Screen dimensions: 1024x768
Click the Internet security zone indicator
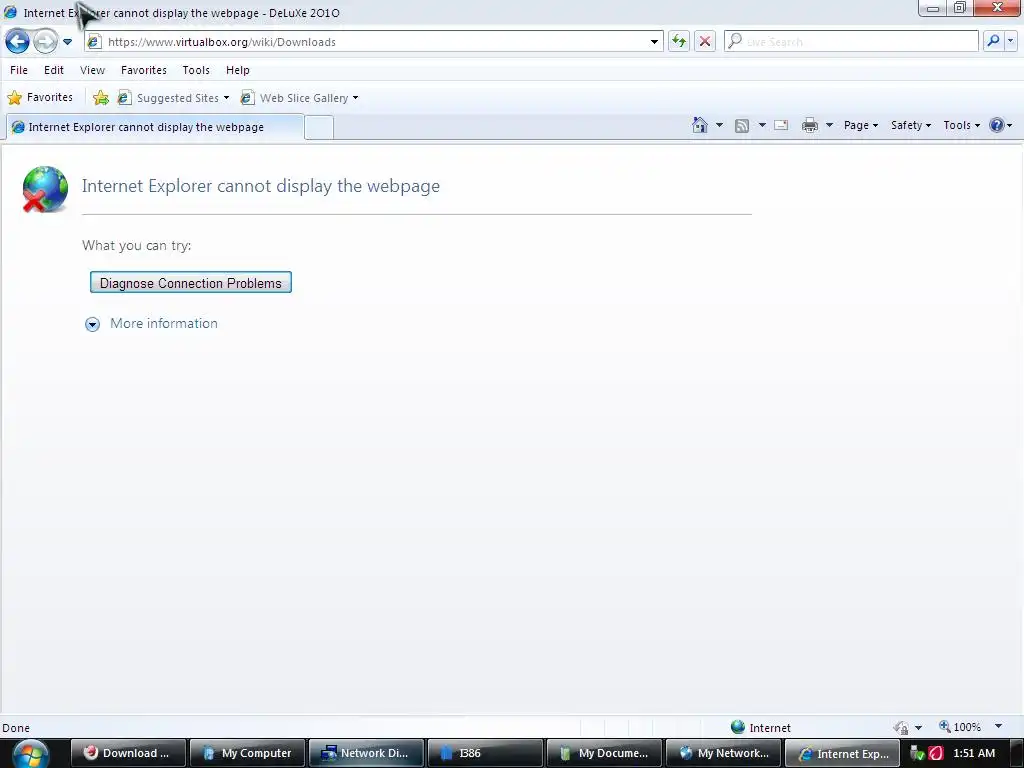pyautogui.click(x=761, y=727)
